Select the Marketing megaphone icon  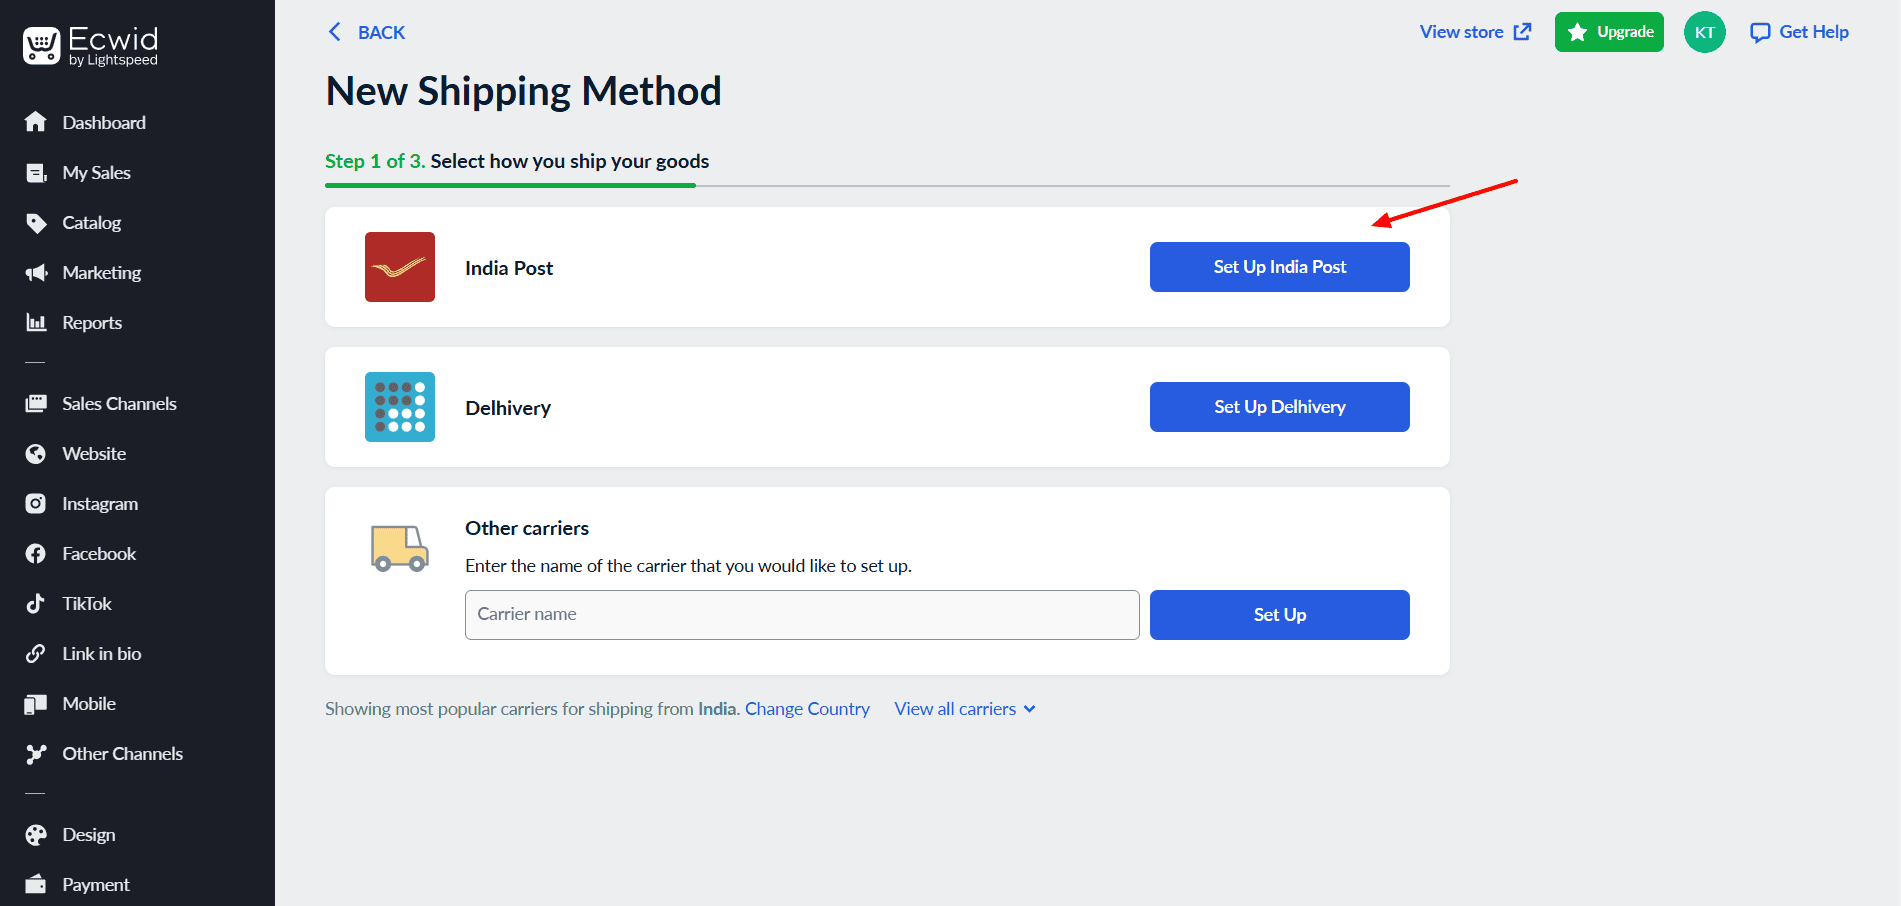tap(36, 273)
